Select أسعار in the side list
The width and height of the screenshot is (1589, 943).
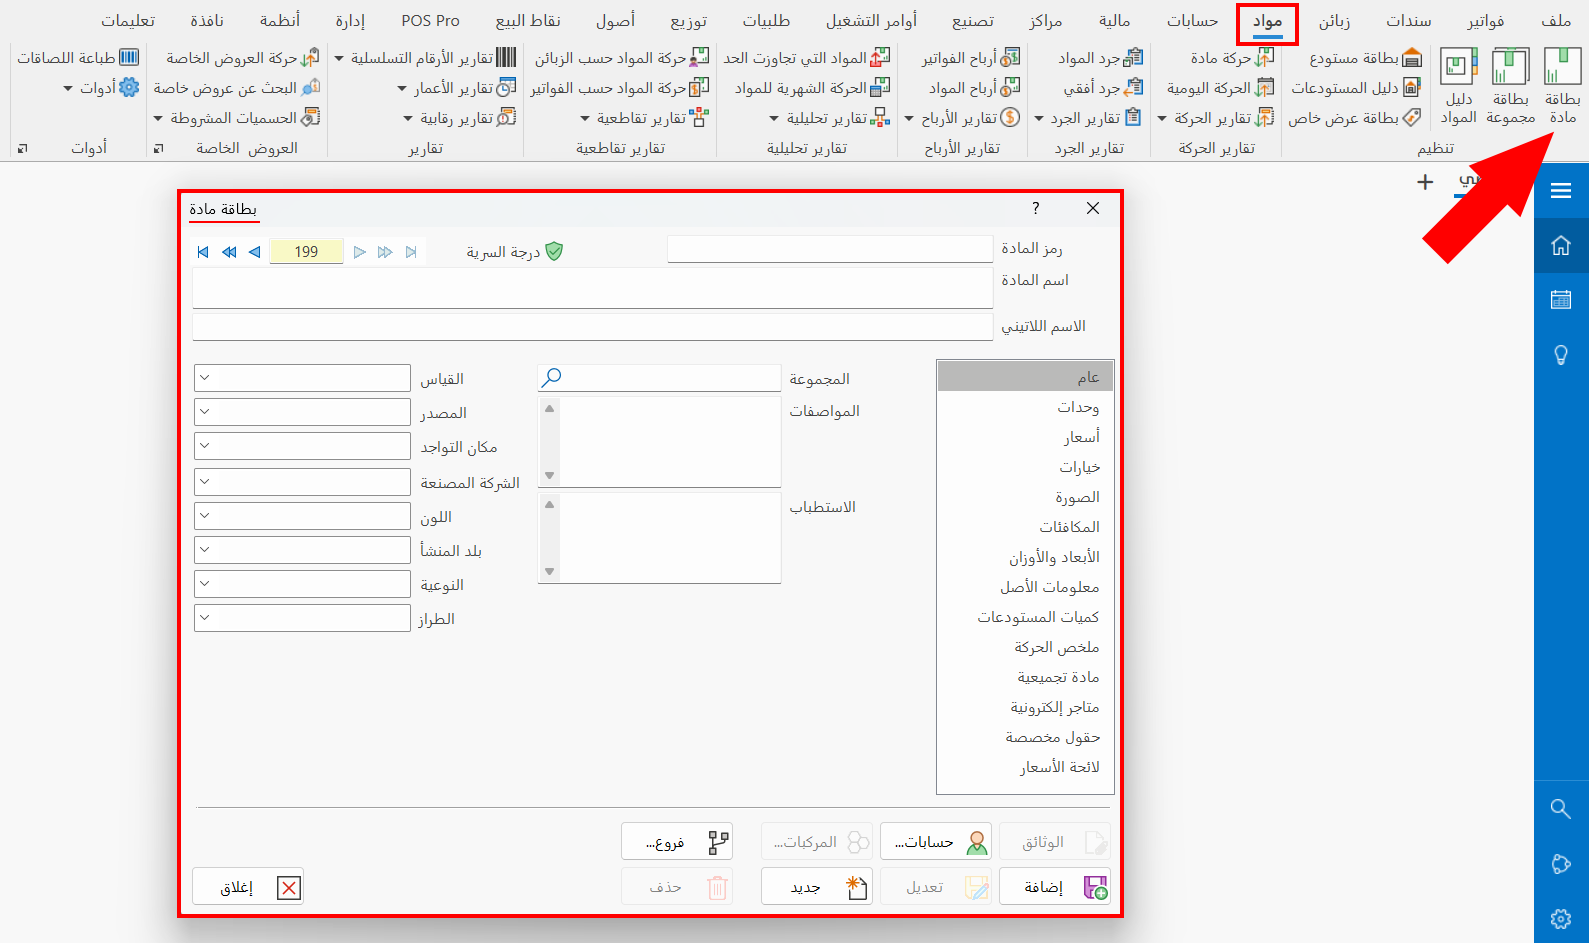click(1026, 437)
